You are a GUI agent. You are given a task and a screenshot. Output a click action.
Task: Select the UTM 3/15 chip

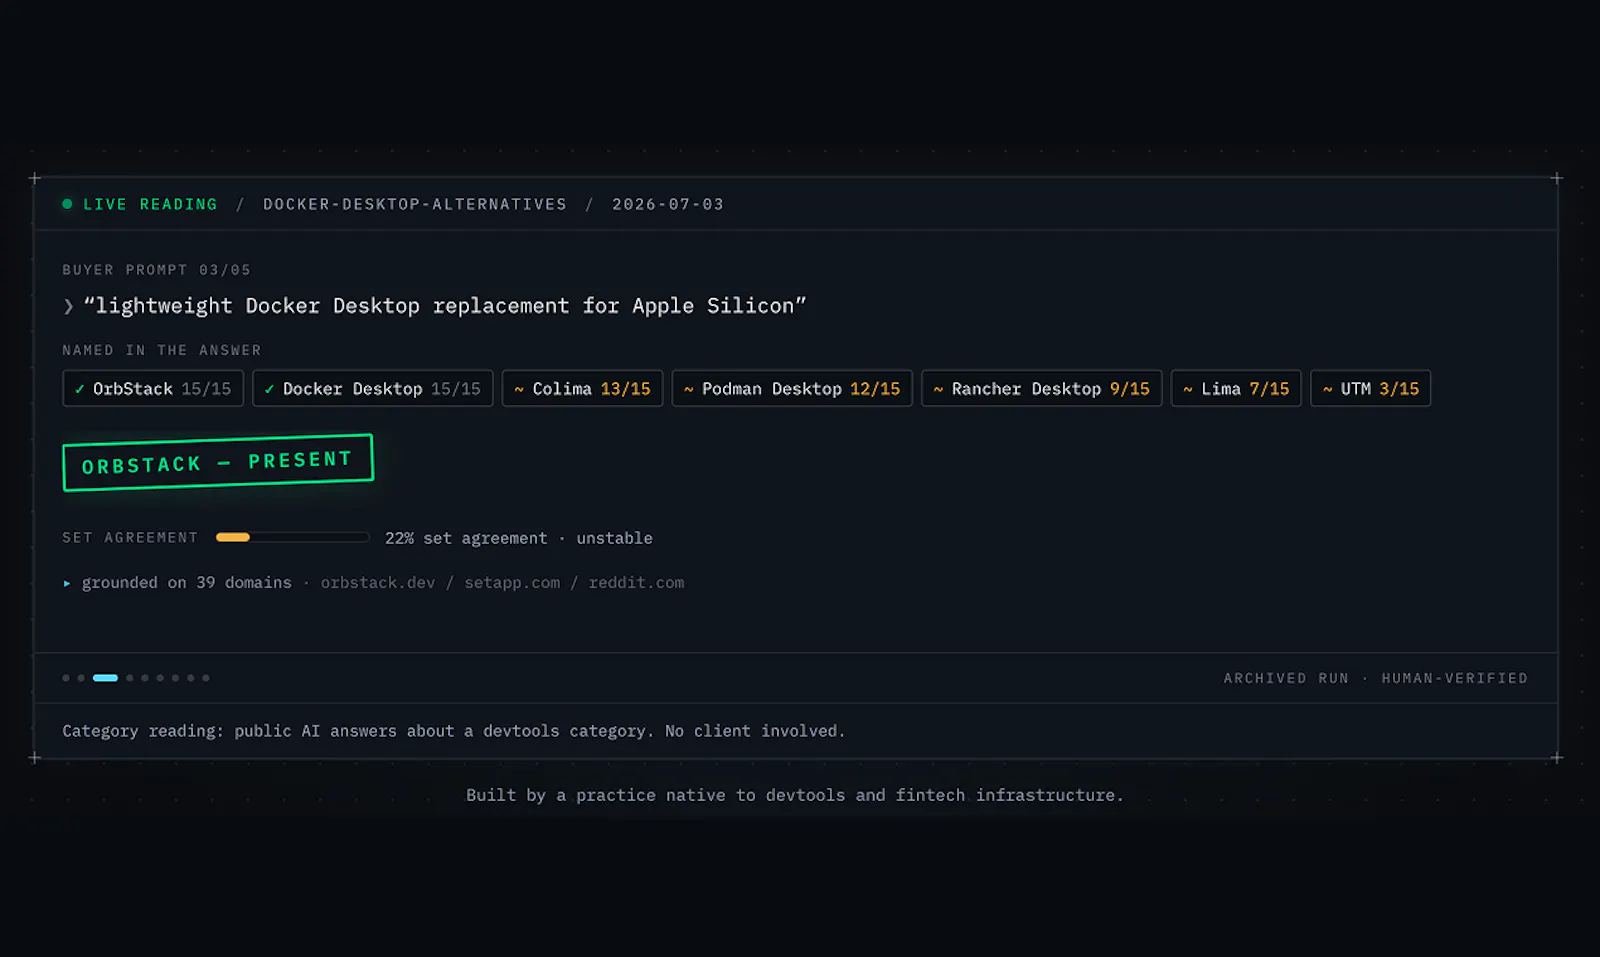[1371, 388]
